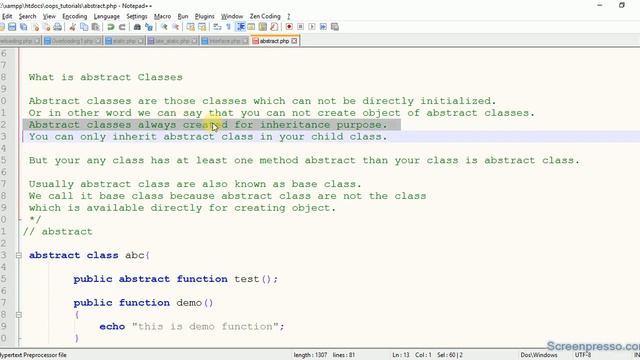Open the User Defined Language icon
640x360 pixels.
[251, 27]
